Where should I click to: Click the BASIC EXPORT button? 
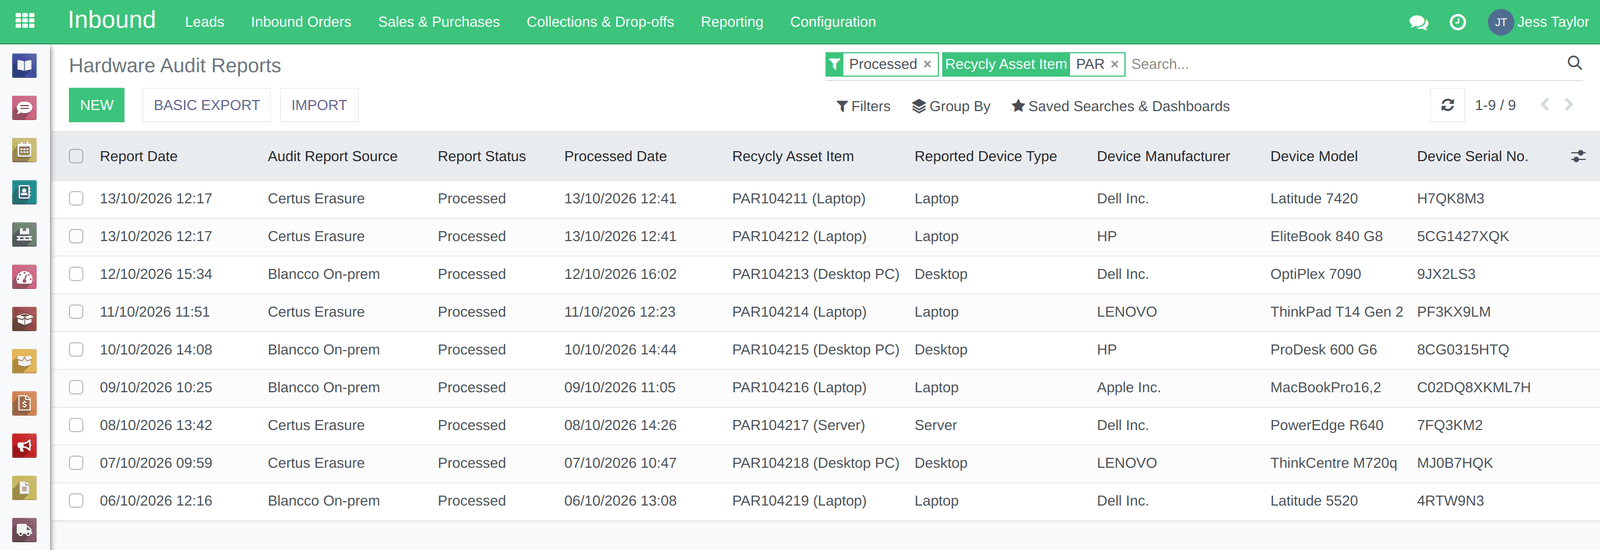[207, 105]
